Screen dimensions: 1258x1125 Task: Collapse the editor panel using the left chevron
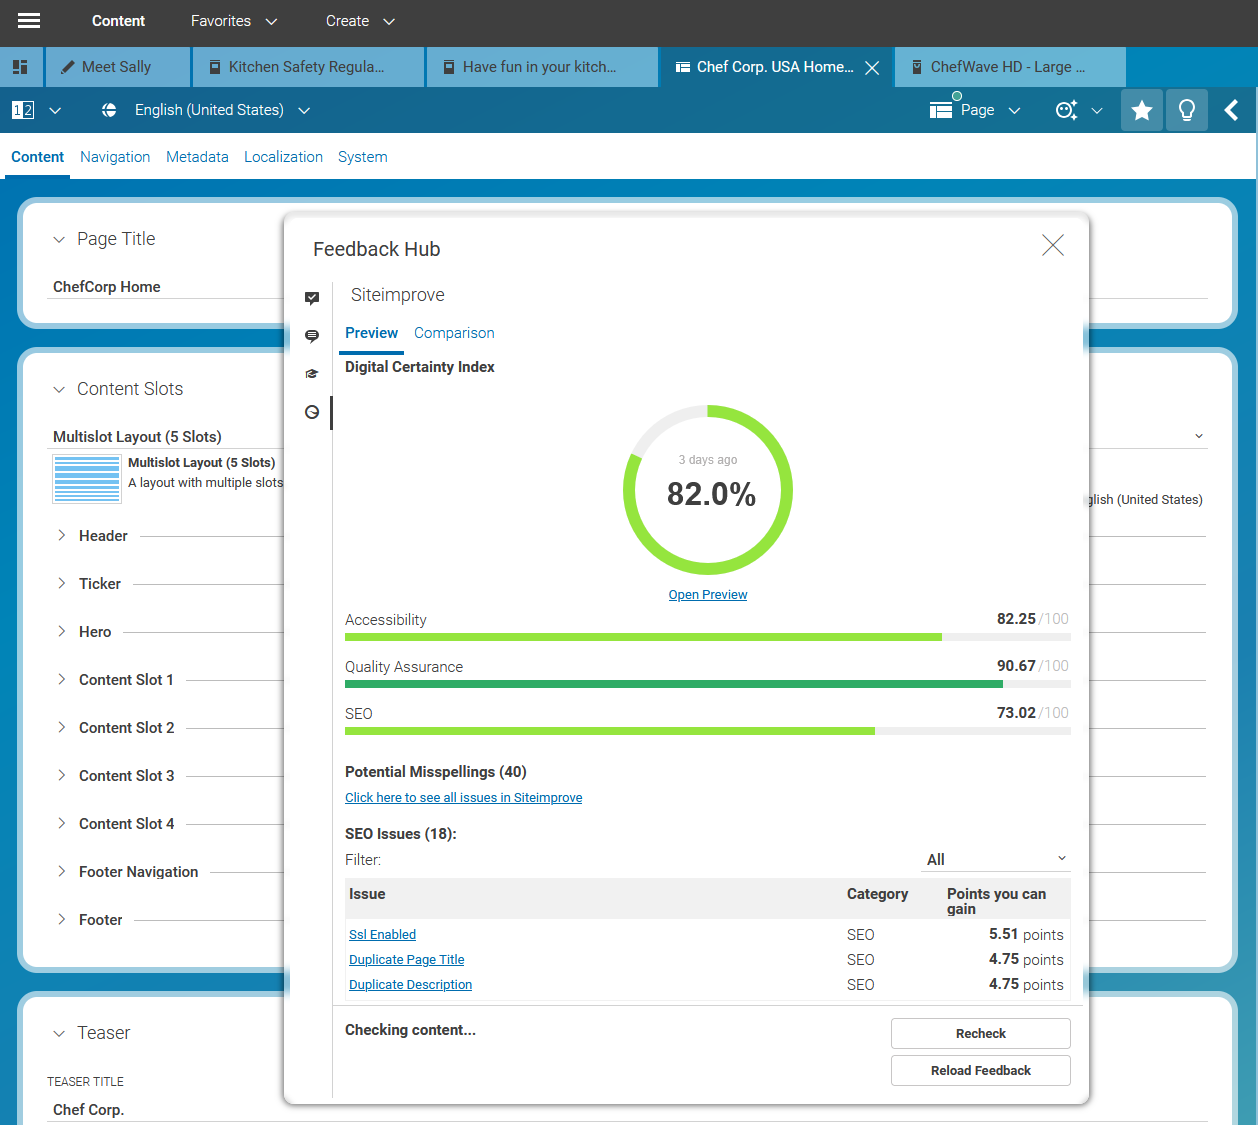tap(1233, 110)
